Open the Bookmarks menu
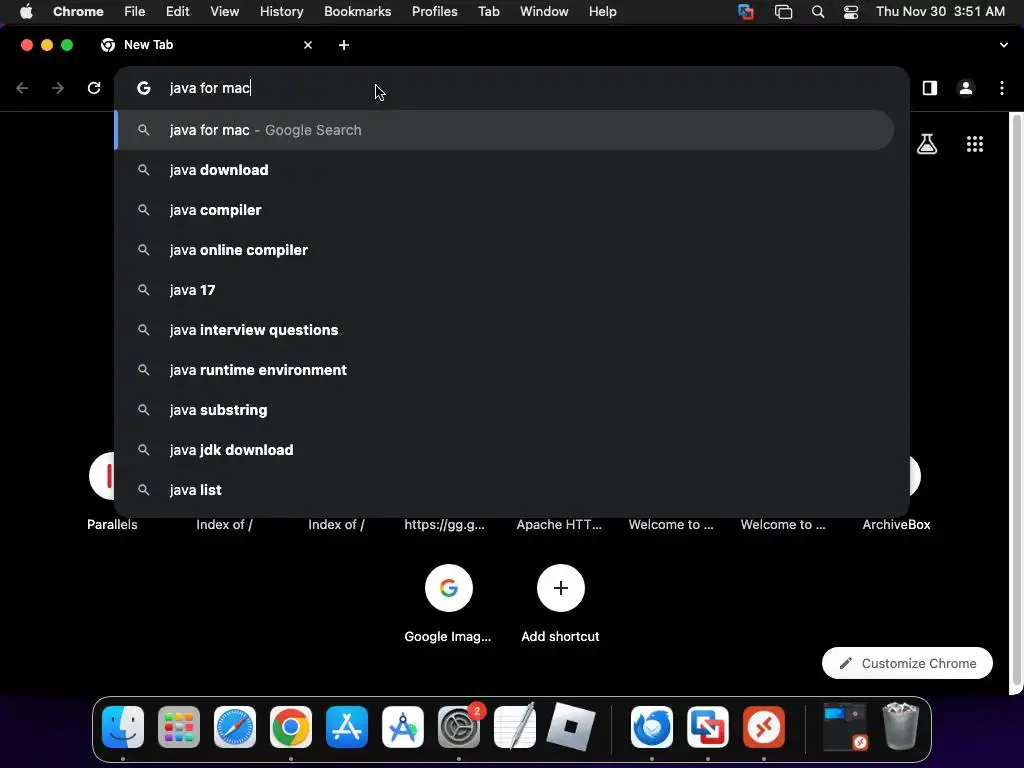The image size is (1024, 768). [357, 12]
